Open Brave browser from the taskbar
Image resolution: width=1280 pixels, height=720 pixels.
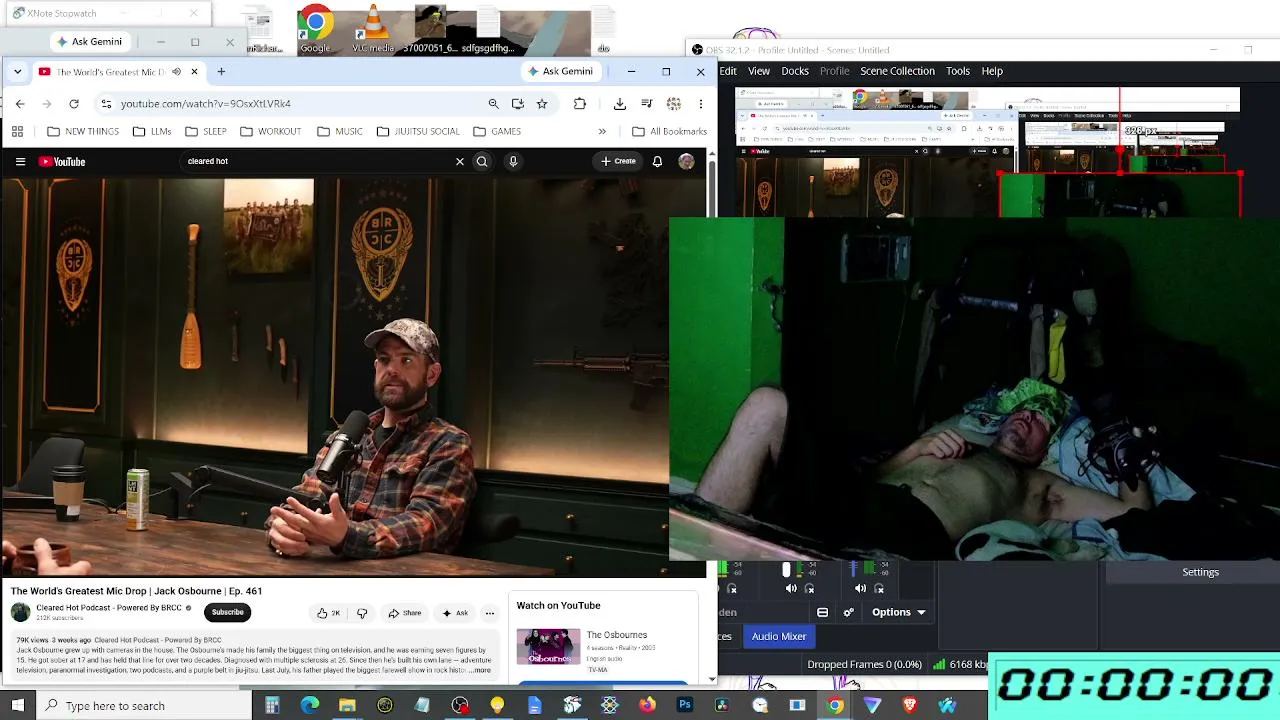click(x=910, y=706)
